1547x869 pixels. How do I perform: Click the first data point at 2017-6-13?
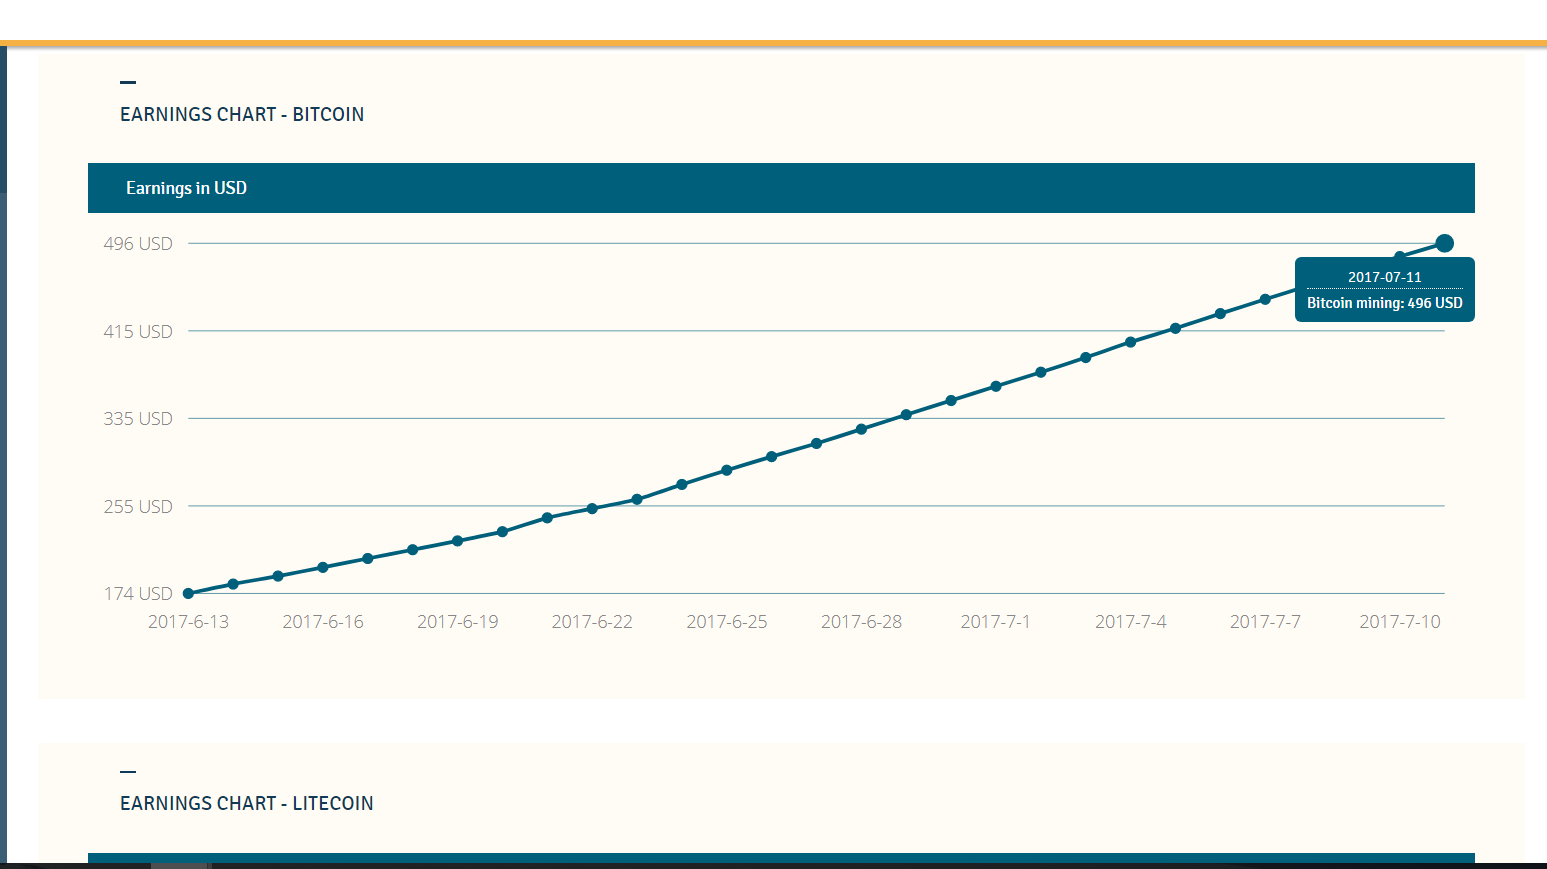click(x=188, y=594)
